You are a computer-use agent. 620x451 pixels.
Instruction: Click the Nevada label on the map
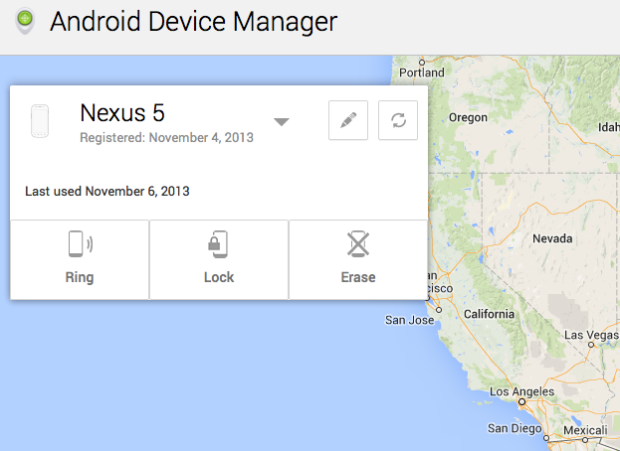click(x=552, y=238)
